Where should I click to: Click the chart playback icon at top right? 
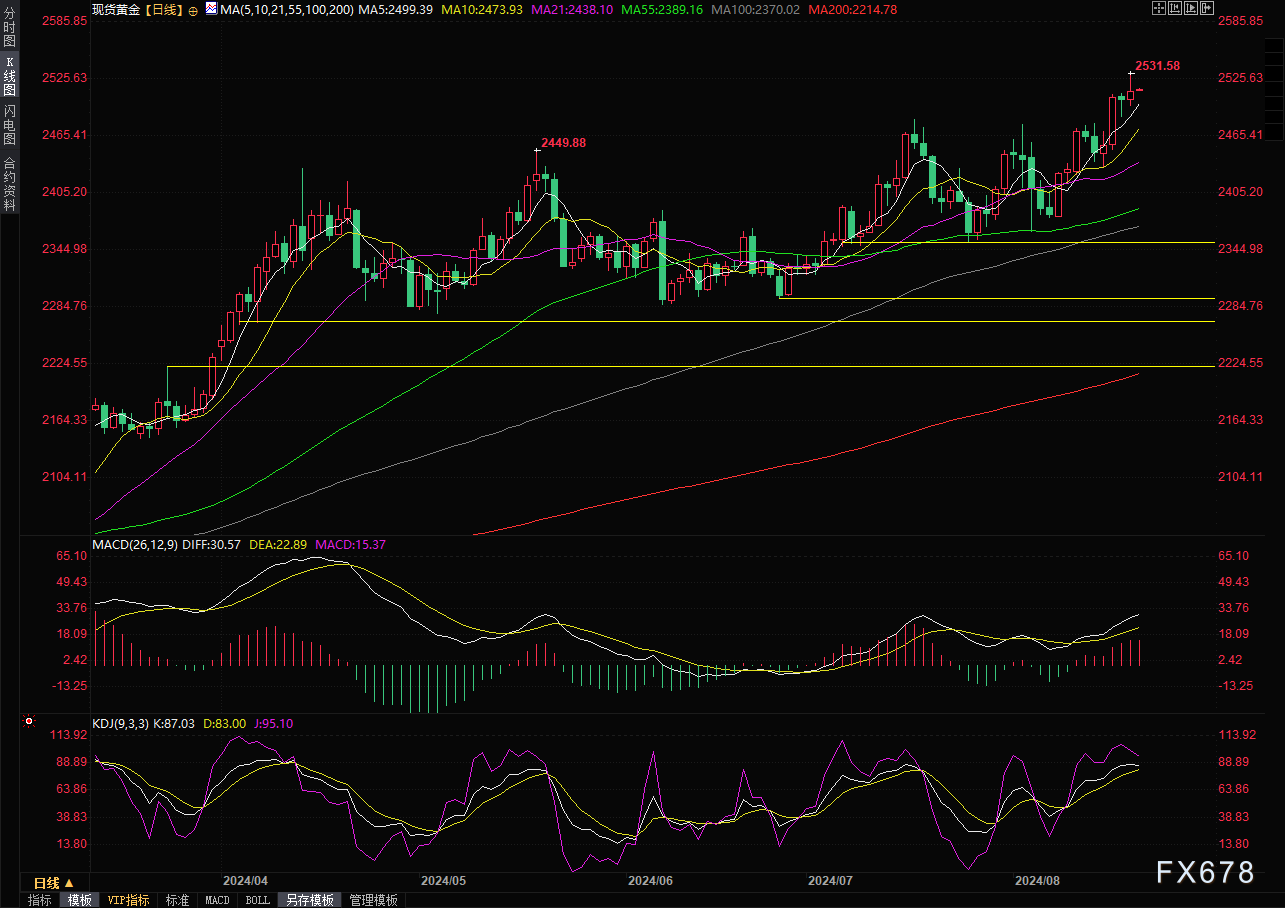click(x=1192, y=8)
